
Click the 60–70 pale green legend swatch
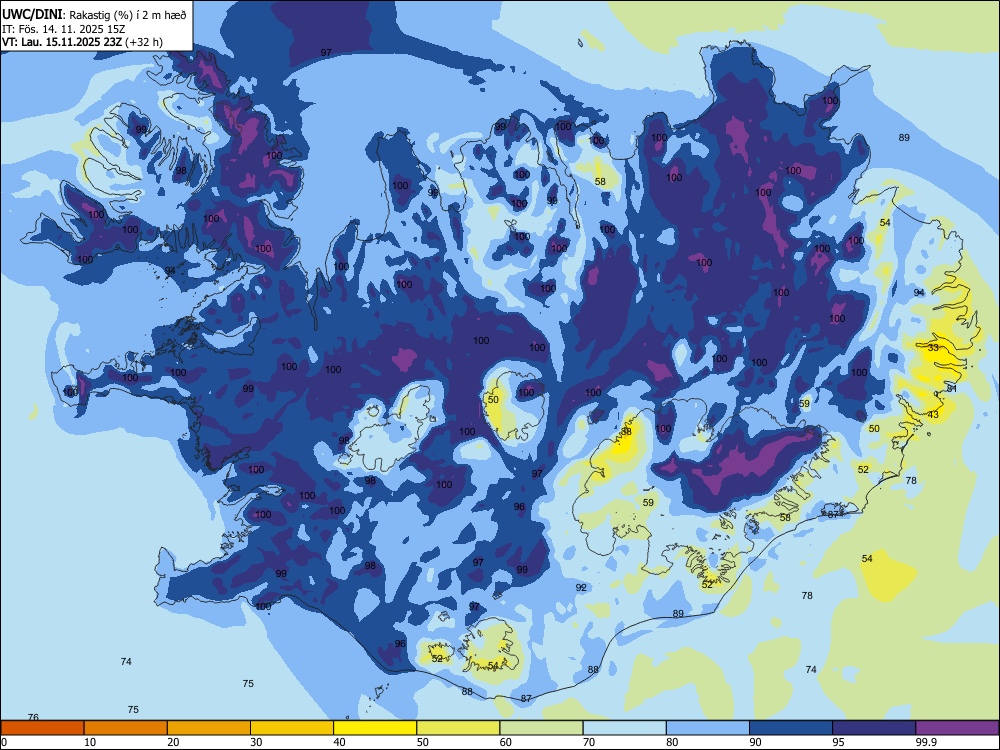pyautogui.click(x=541, y=728)
